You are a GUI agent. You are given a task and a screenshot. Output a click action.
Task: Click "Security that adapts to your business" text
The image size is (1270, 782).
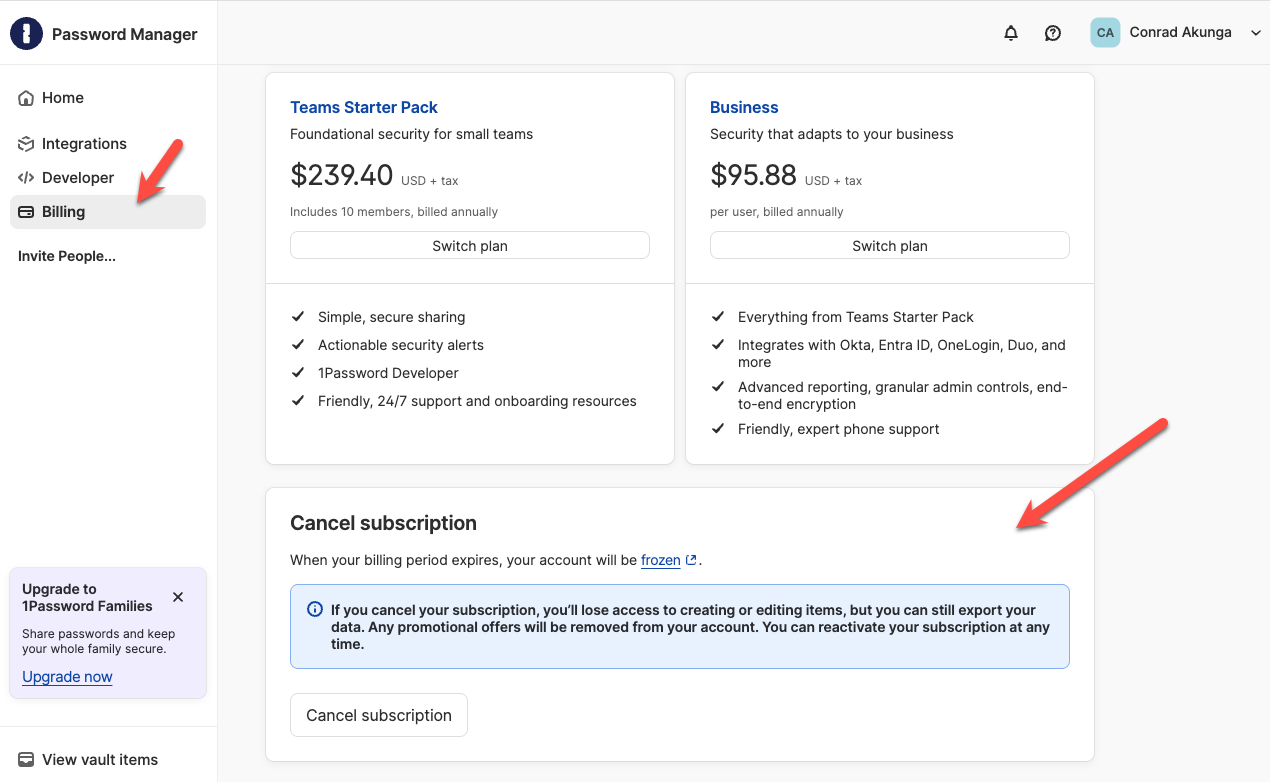click(x=832, y=134)
